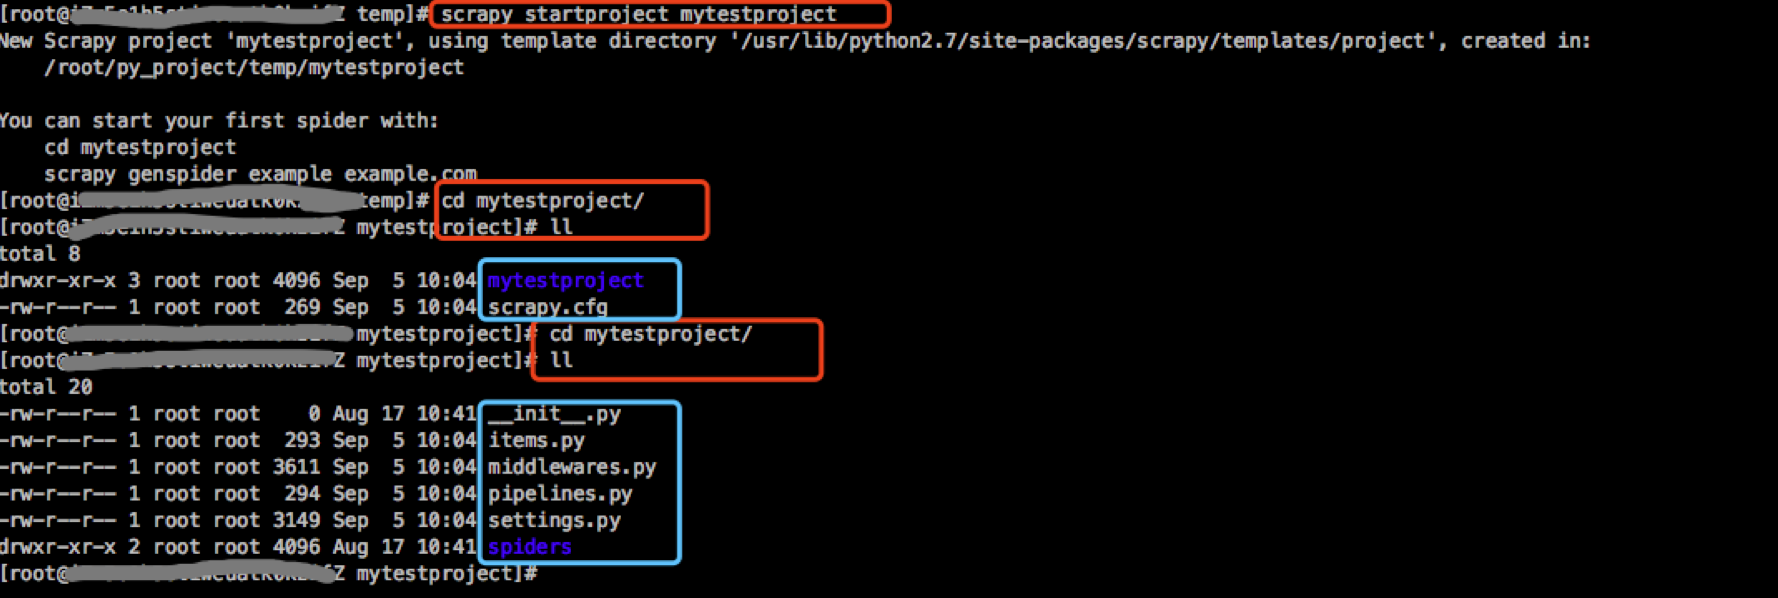Click the final empty shell prompt line

269,574
